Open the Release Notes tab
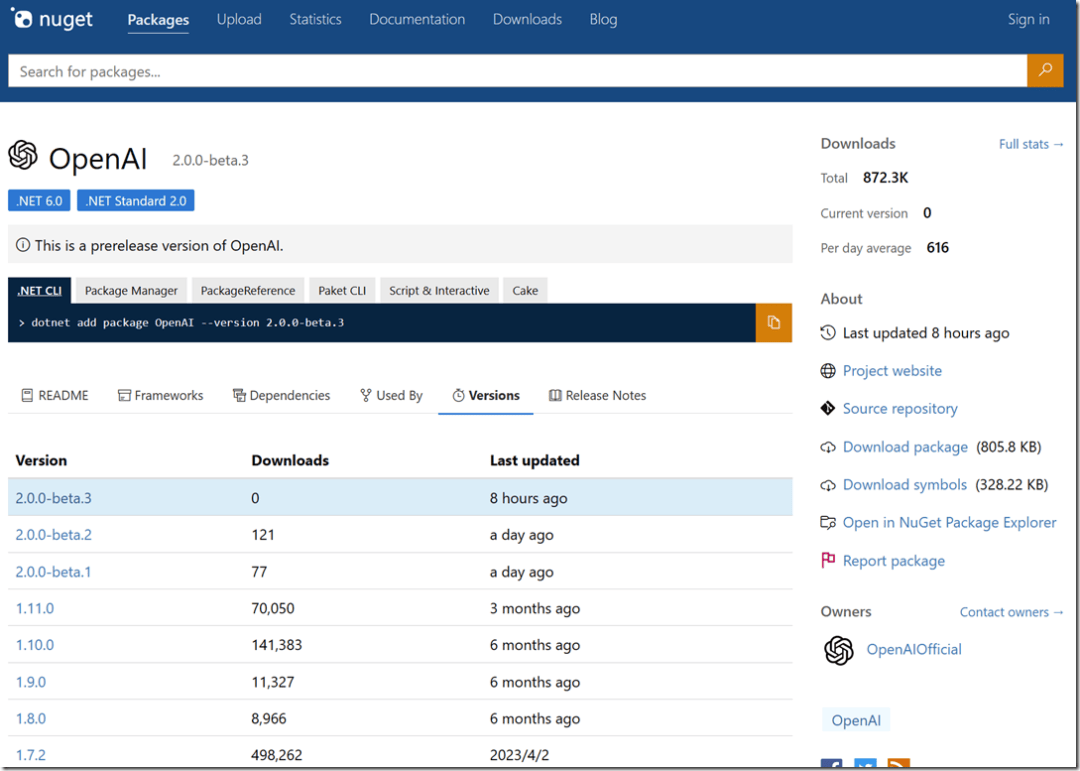 click(x=597, y=396)
